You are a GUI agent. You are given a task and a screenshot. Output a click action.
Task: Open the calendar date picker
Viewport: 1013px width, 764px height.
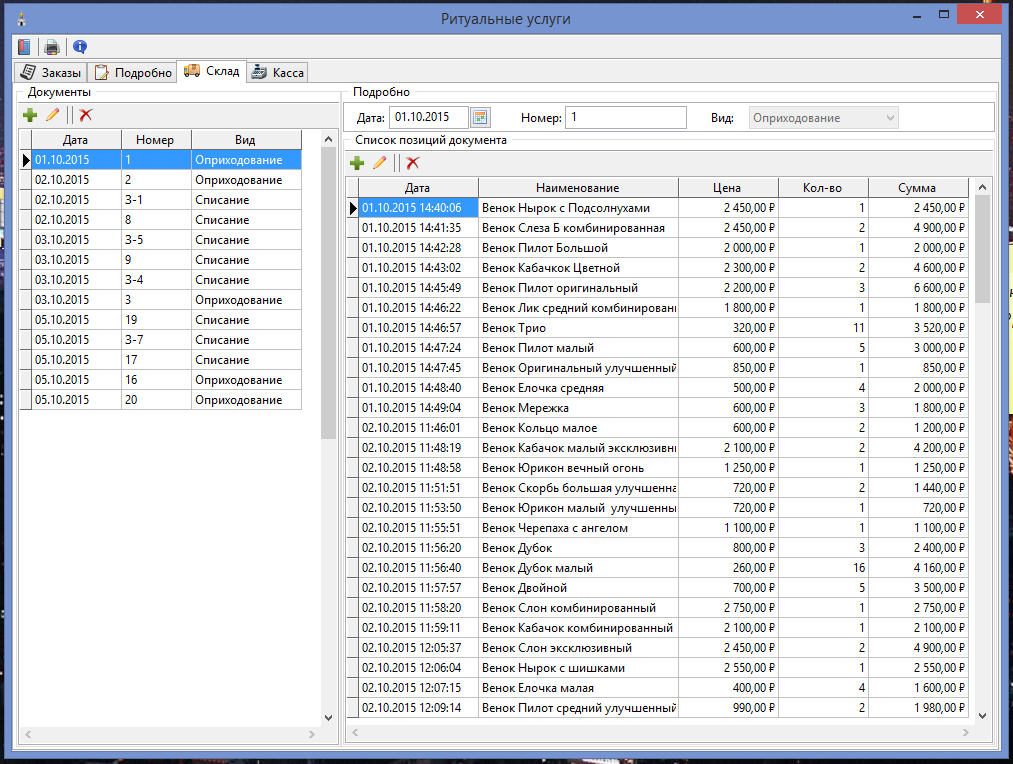tap(480, 118)
